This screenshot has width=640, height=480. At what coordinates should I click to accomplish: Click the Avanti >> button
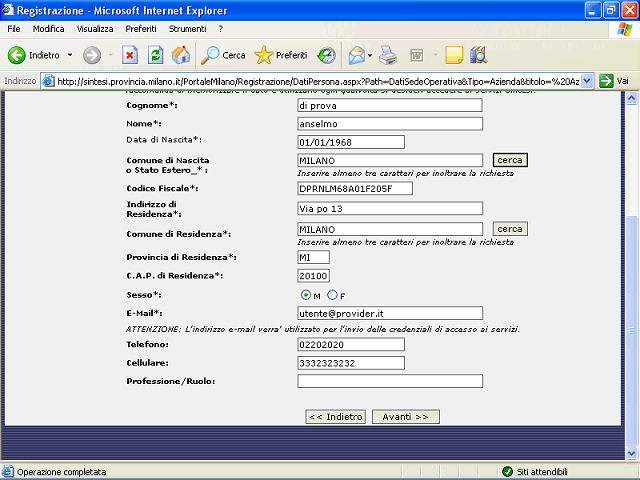coord(406,417)
